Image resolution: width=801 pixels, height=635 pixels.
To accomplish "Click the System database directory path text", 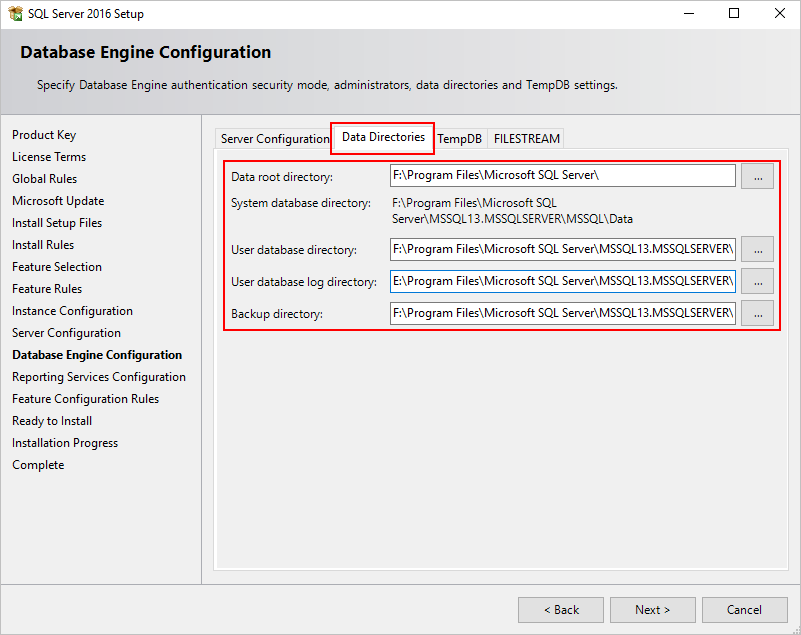I will click(512, 211).
